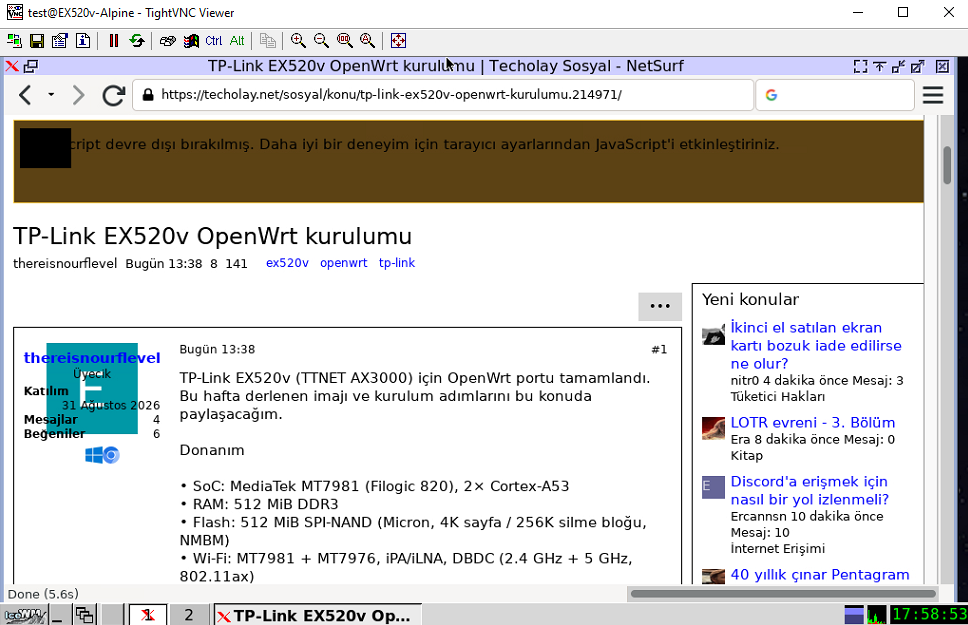Viewport: 968px width, 625px height.
Task: Click the file transfer toolbar icon
Action: click(267, 41)
